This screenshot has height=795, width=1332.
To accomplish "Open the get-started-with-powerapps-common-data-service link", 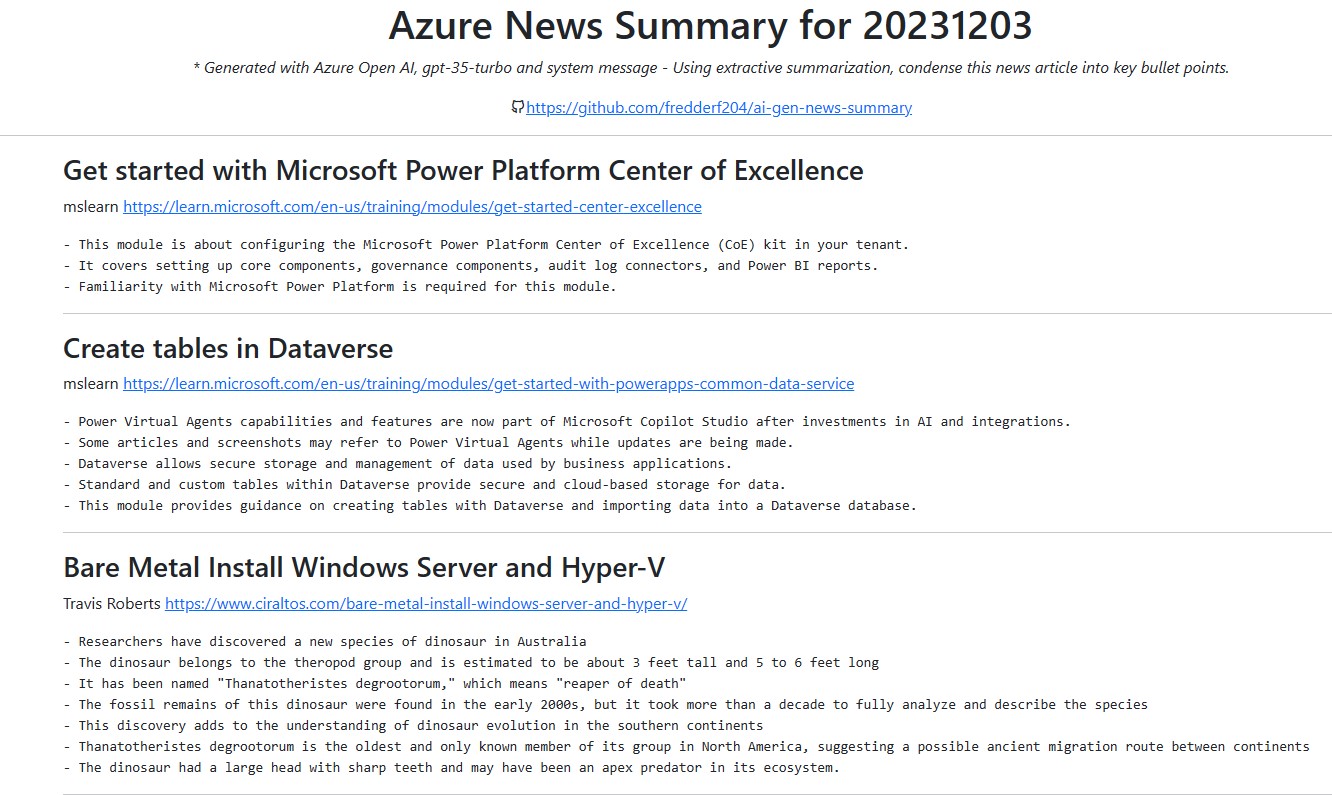I will click(x=488, y=384).
